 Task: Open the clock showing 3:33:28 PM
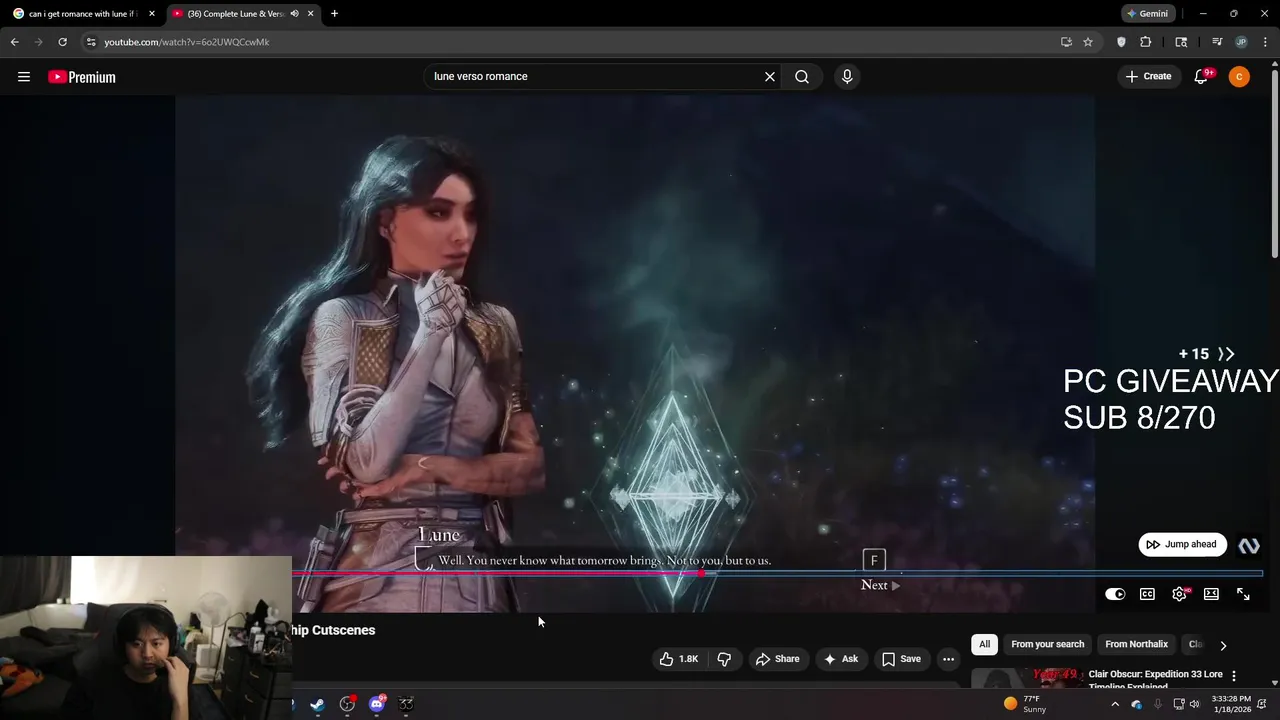click(1231, 704)
